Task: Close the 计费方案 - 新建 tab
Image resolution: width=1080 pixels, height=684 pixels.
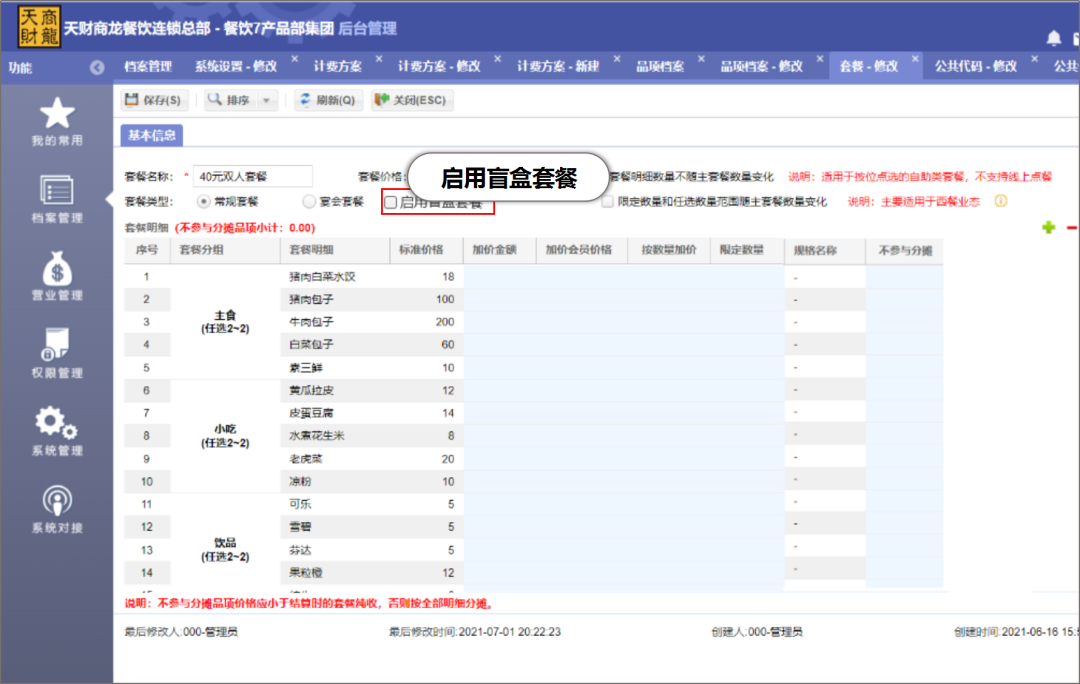Action: pyautogui.click(x=616, y=59)
